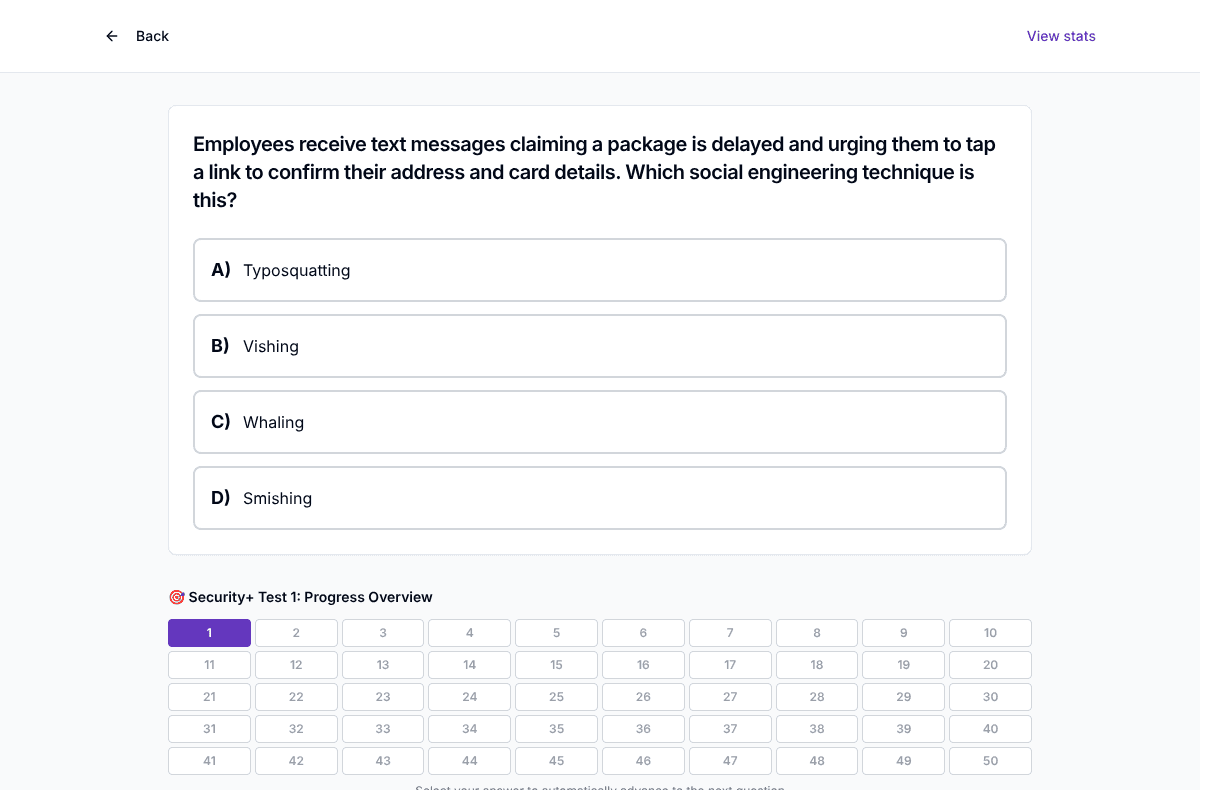Screen dimensions: 1215x790
Task: Jump to question 17
Action: [x=730, y=665]
